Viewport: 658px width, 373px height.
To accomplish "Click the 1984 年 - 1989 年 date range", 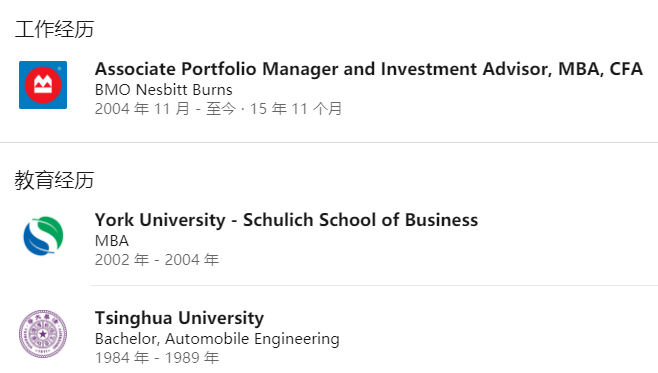I will [x=157, y=358].
